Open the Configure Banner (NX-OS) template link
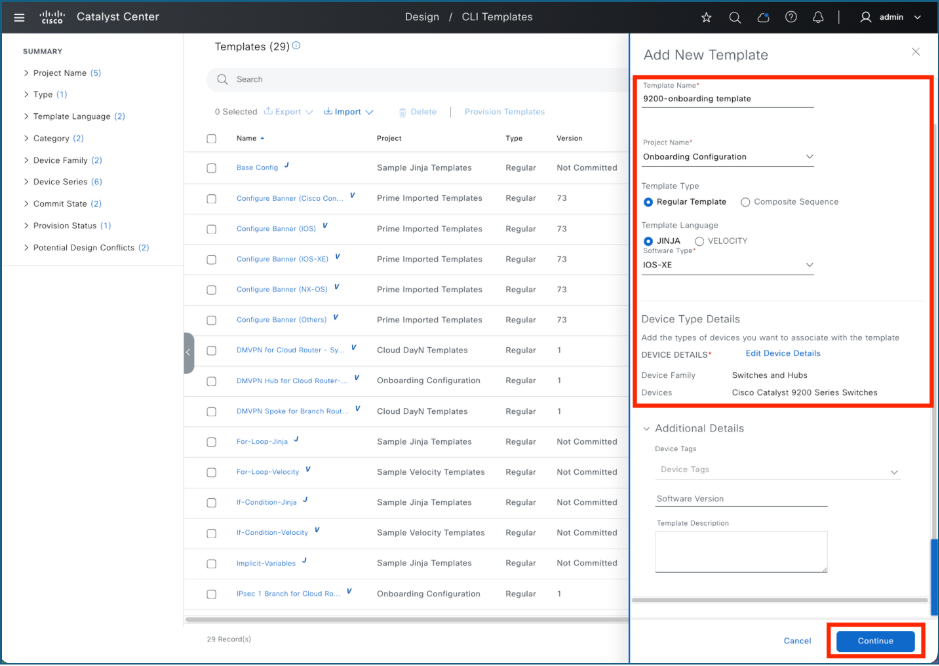The image size is (939, 666). click(282, 289)
